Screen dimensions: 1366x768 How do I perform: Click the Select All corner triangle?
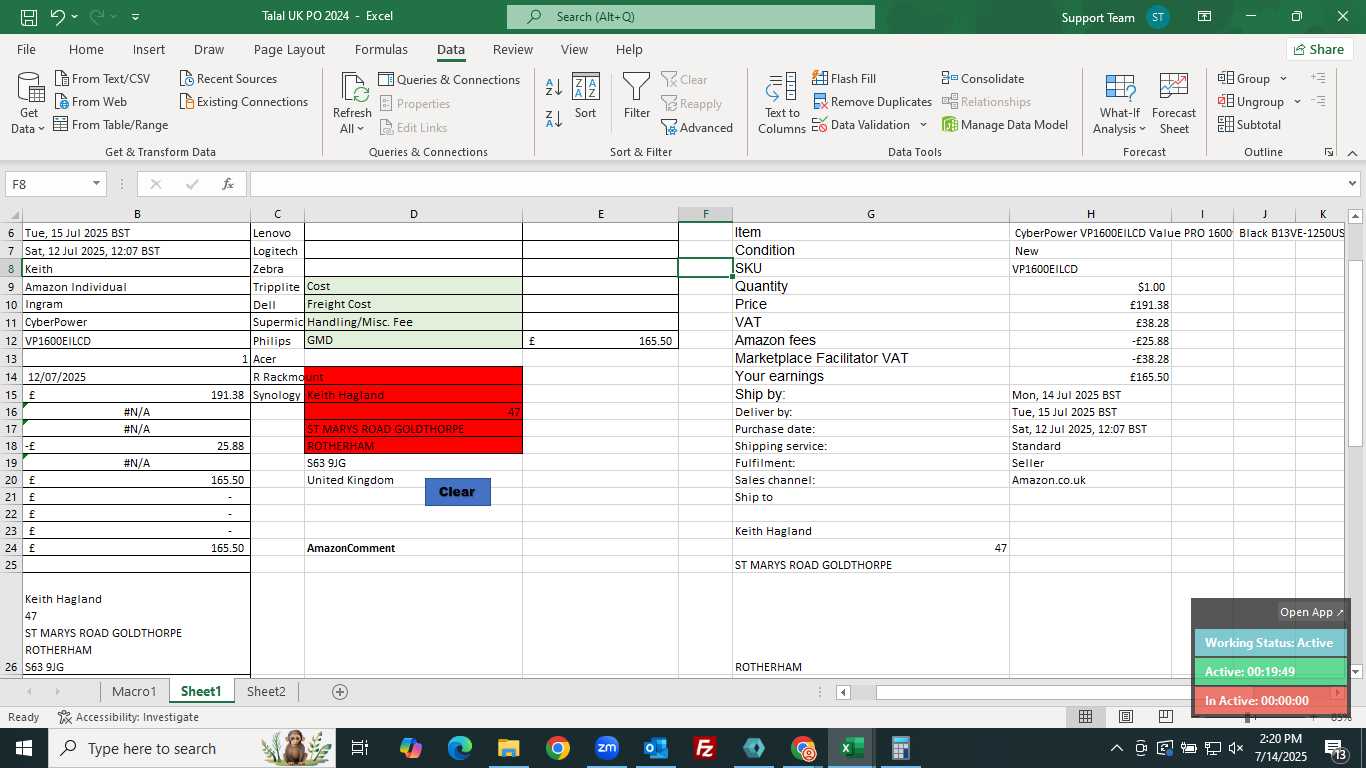[13, 215]
